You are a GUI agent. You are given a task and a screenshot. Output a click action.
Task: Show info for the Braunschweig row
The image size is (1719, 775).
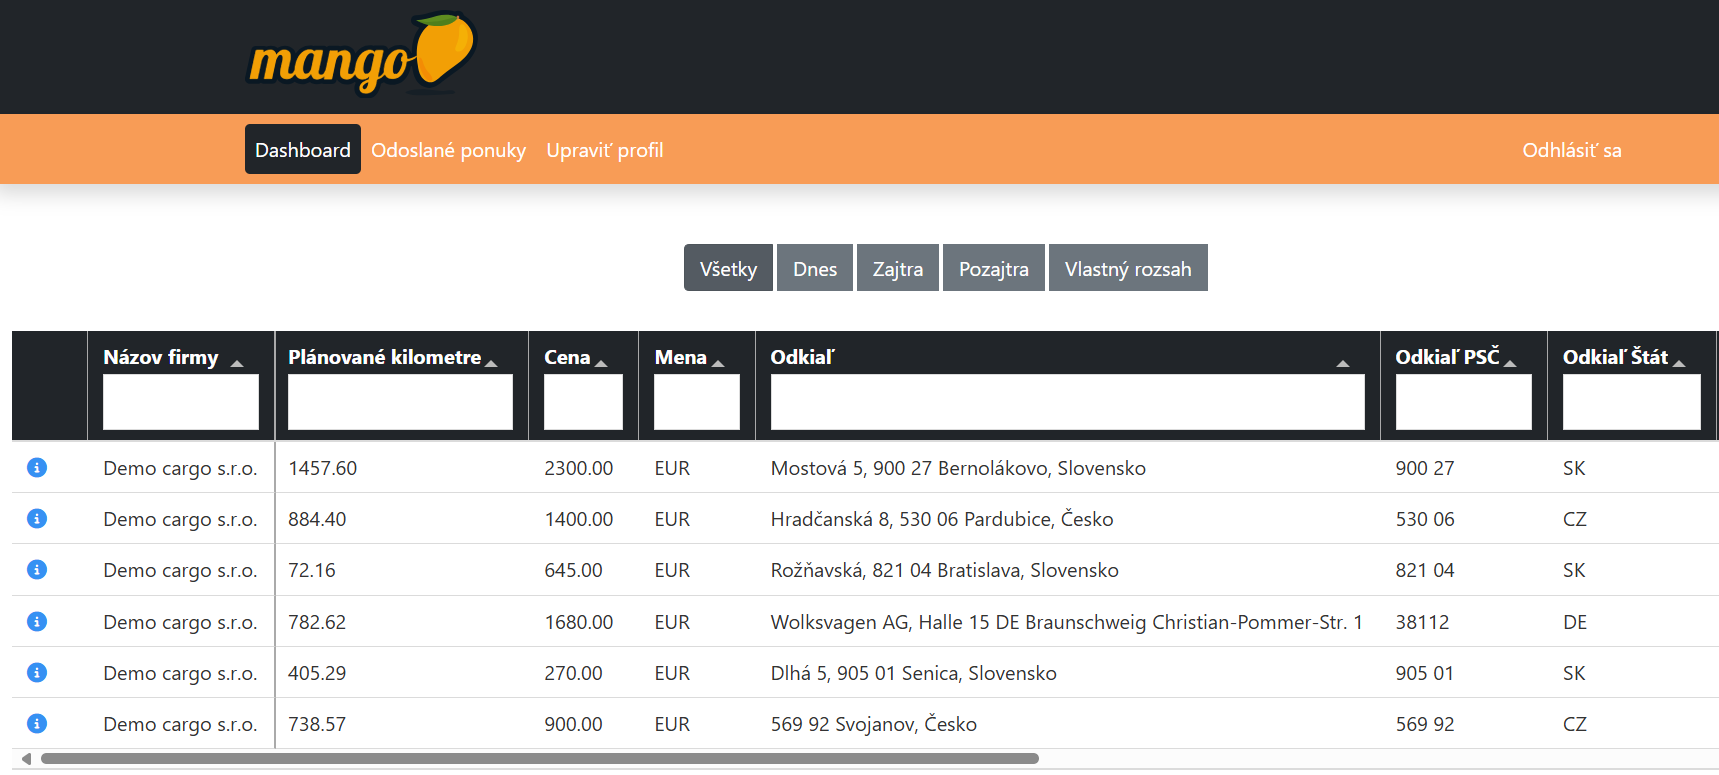(37, 622)
